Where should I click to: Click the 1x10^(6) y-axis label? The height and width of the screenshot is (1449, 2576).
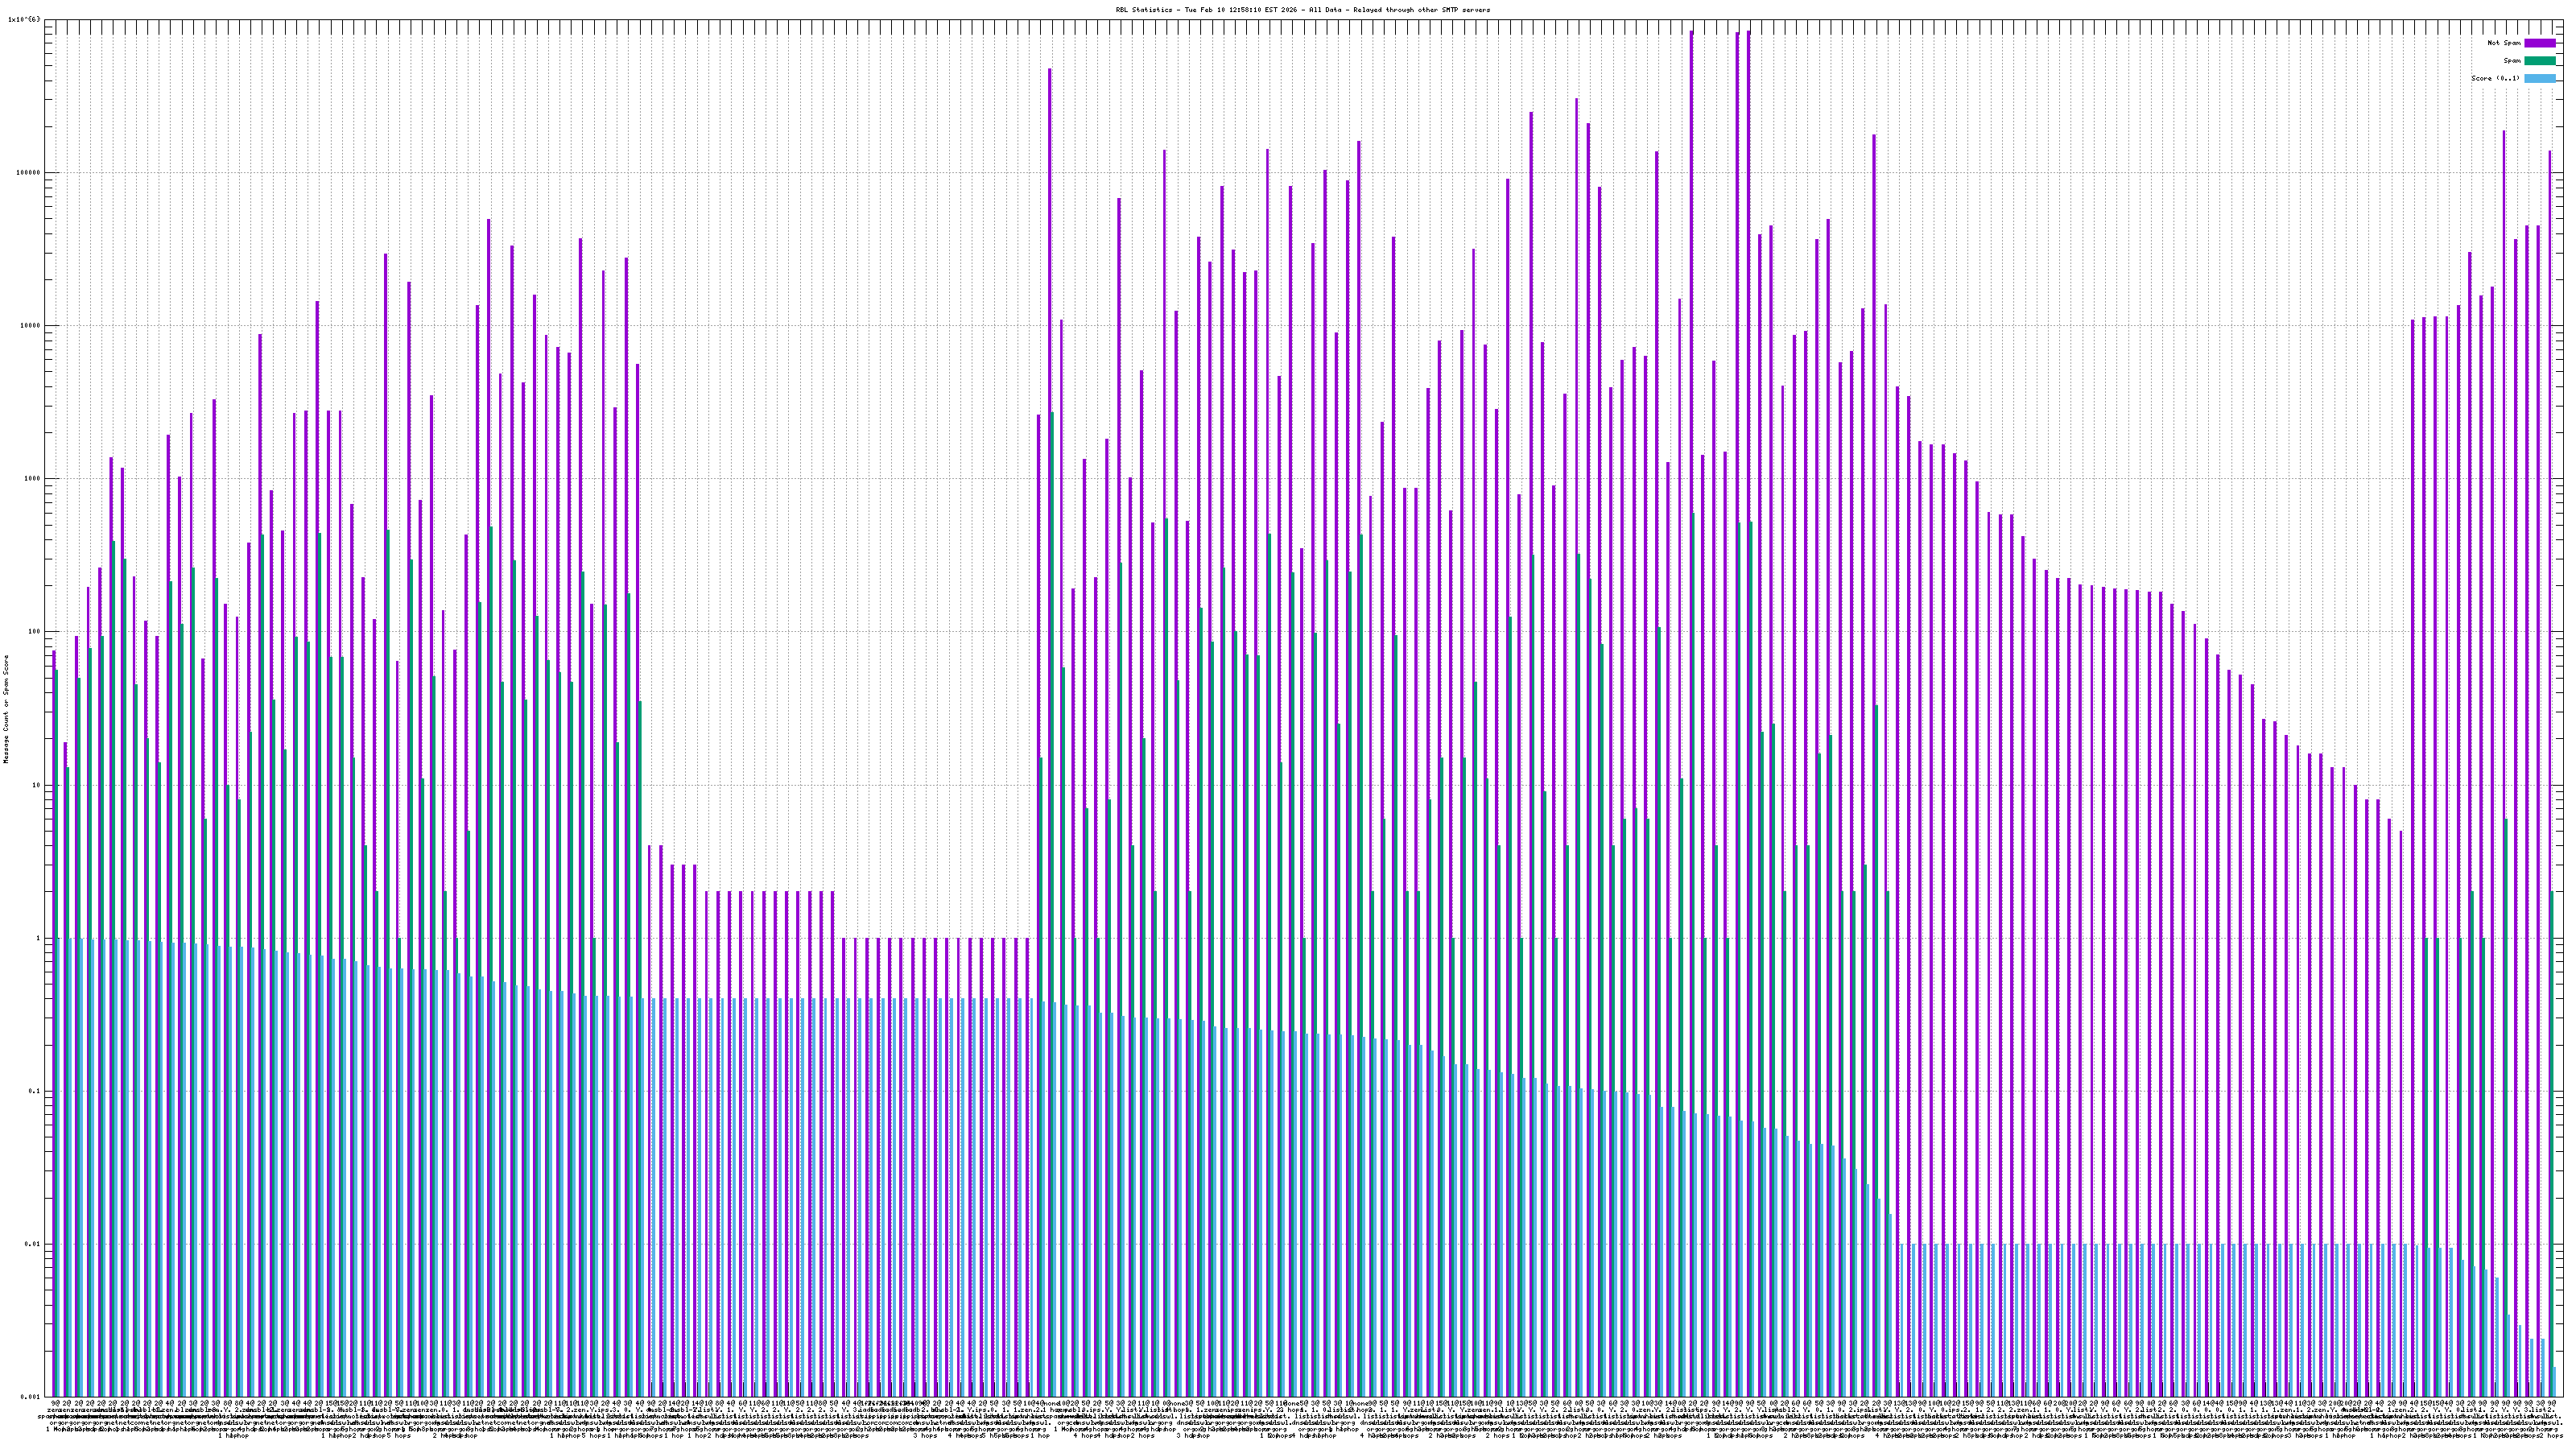[x=25, y=19]
